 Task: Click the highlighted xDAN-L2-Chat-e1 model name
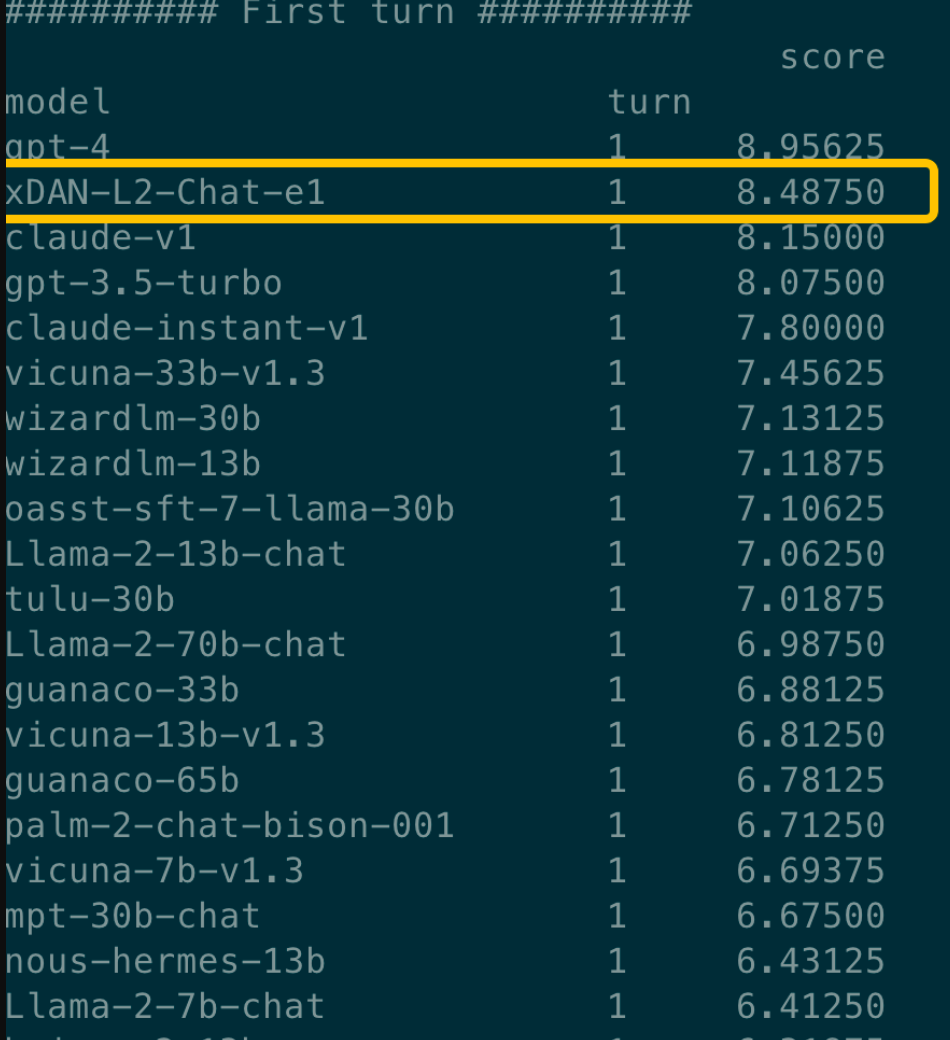tap(166, 192)
